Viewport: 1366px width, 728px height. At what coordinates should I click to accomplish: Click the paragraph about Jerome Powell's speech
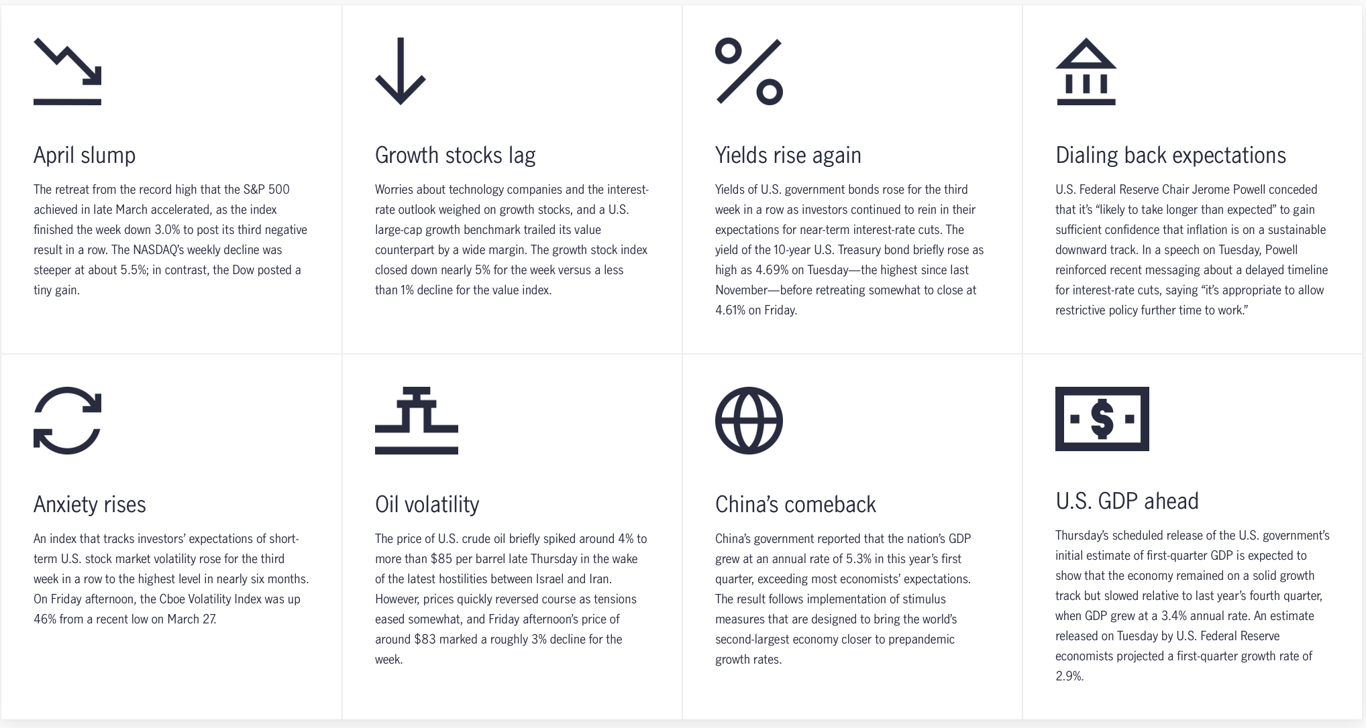(1192, 250)
